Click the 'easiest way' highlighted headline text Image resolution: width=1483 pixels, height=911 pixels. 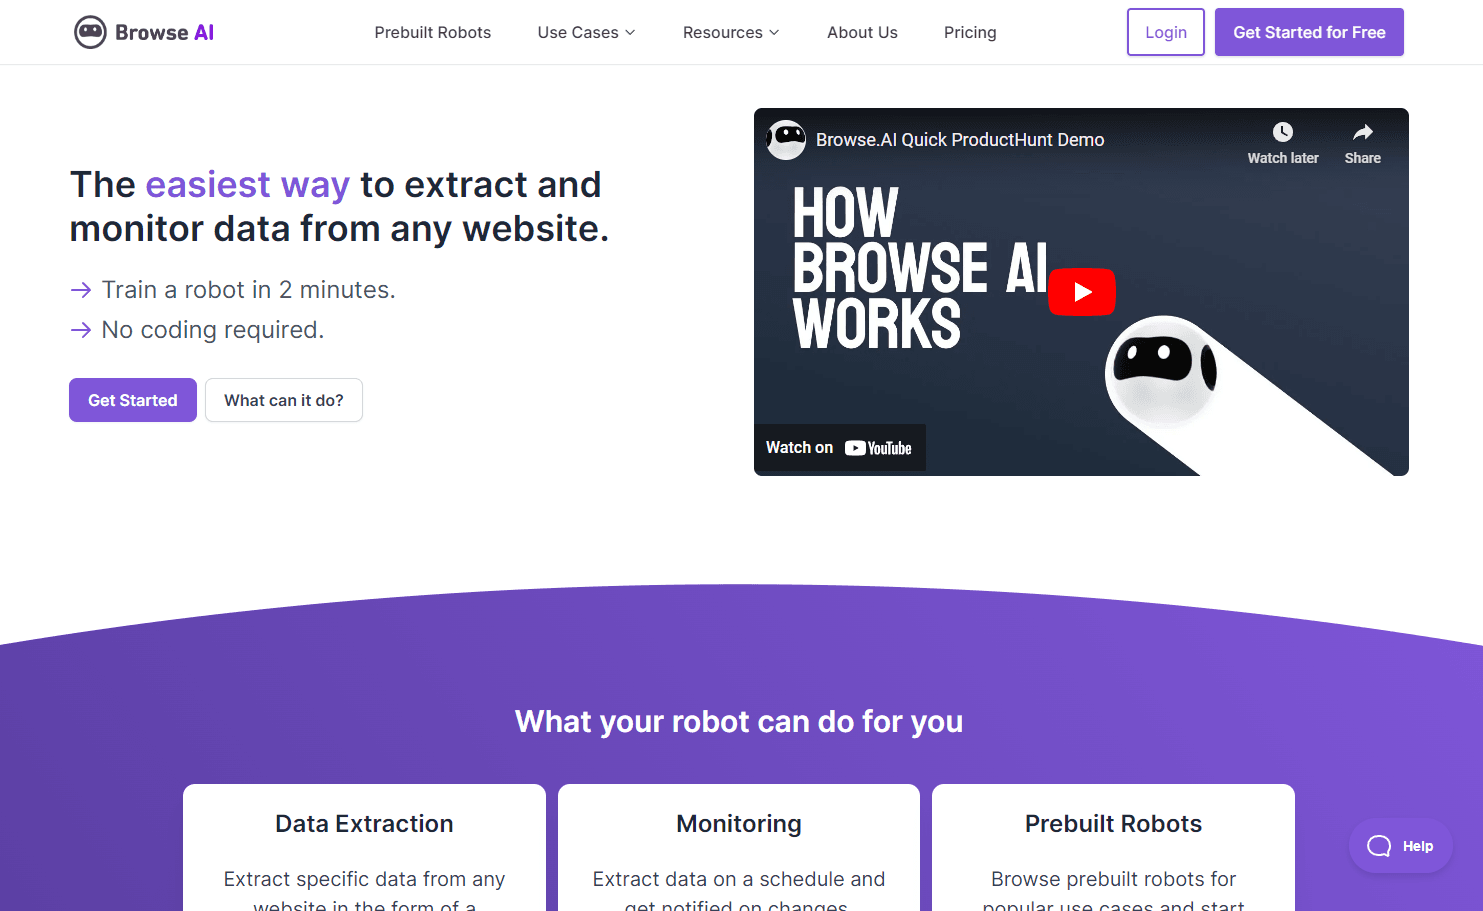click(x=248, y=185)
